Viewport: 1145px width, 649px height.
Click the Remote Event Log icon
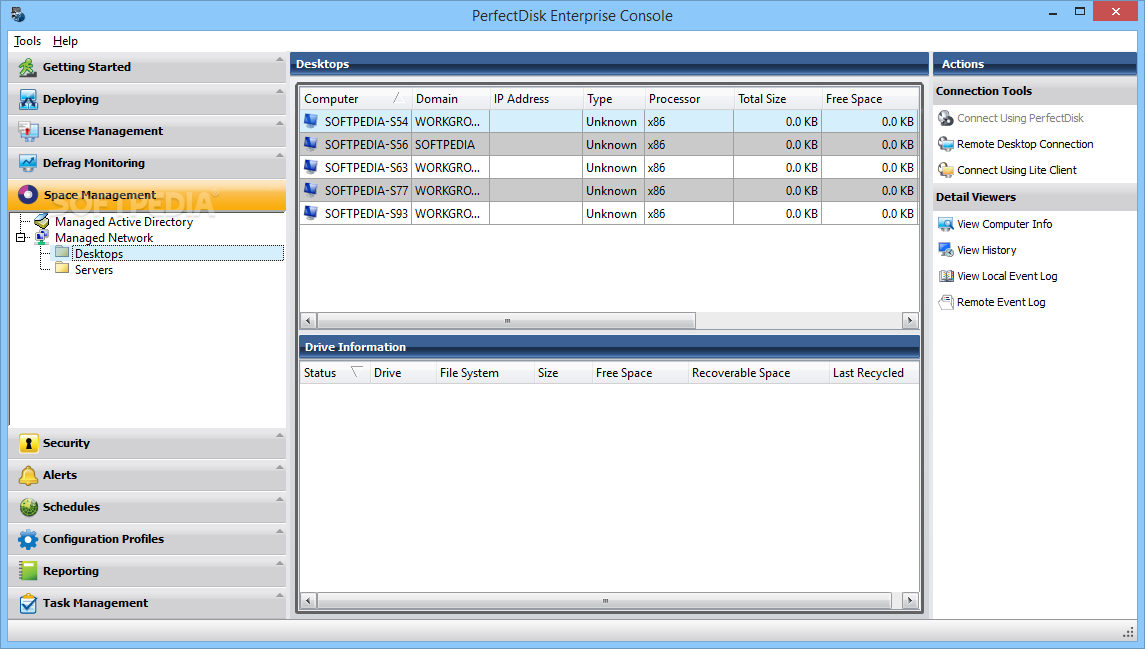pyautogui.click(x=946, y=302)
